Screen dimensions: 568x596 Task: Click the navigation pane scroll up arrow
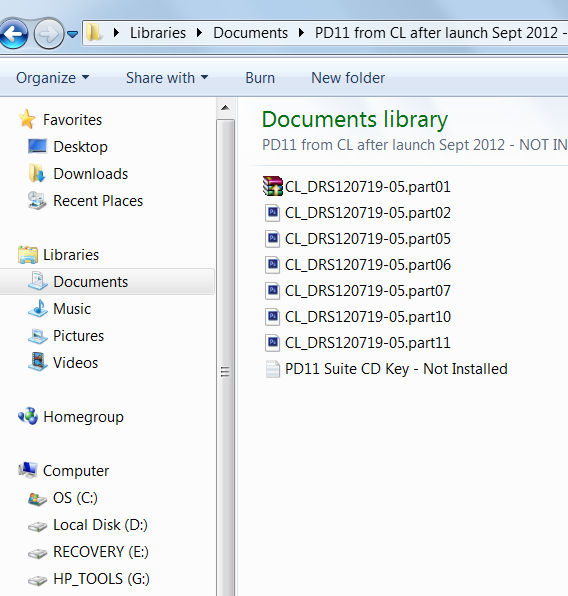[225, 108]
